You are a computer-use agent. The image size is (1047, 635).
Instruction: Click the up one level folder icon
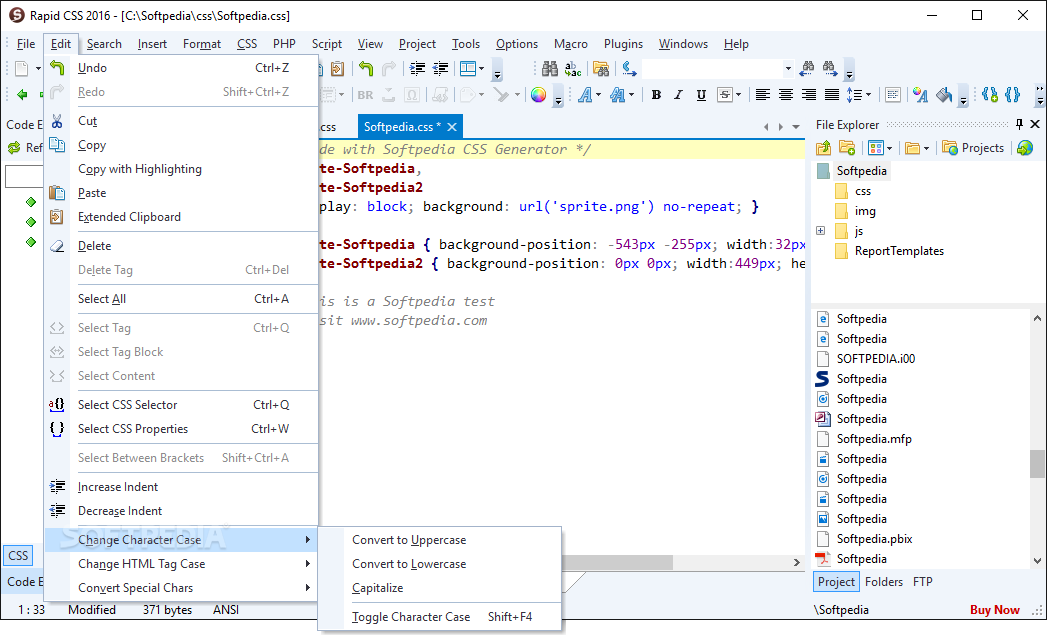(x=823, y=148)
